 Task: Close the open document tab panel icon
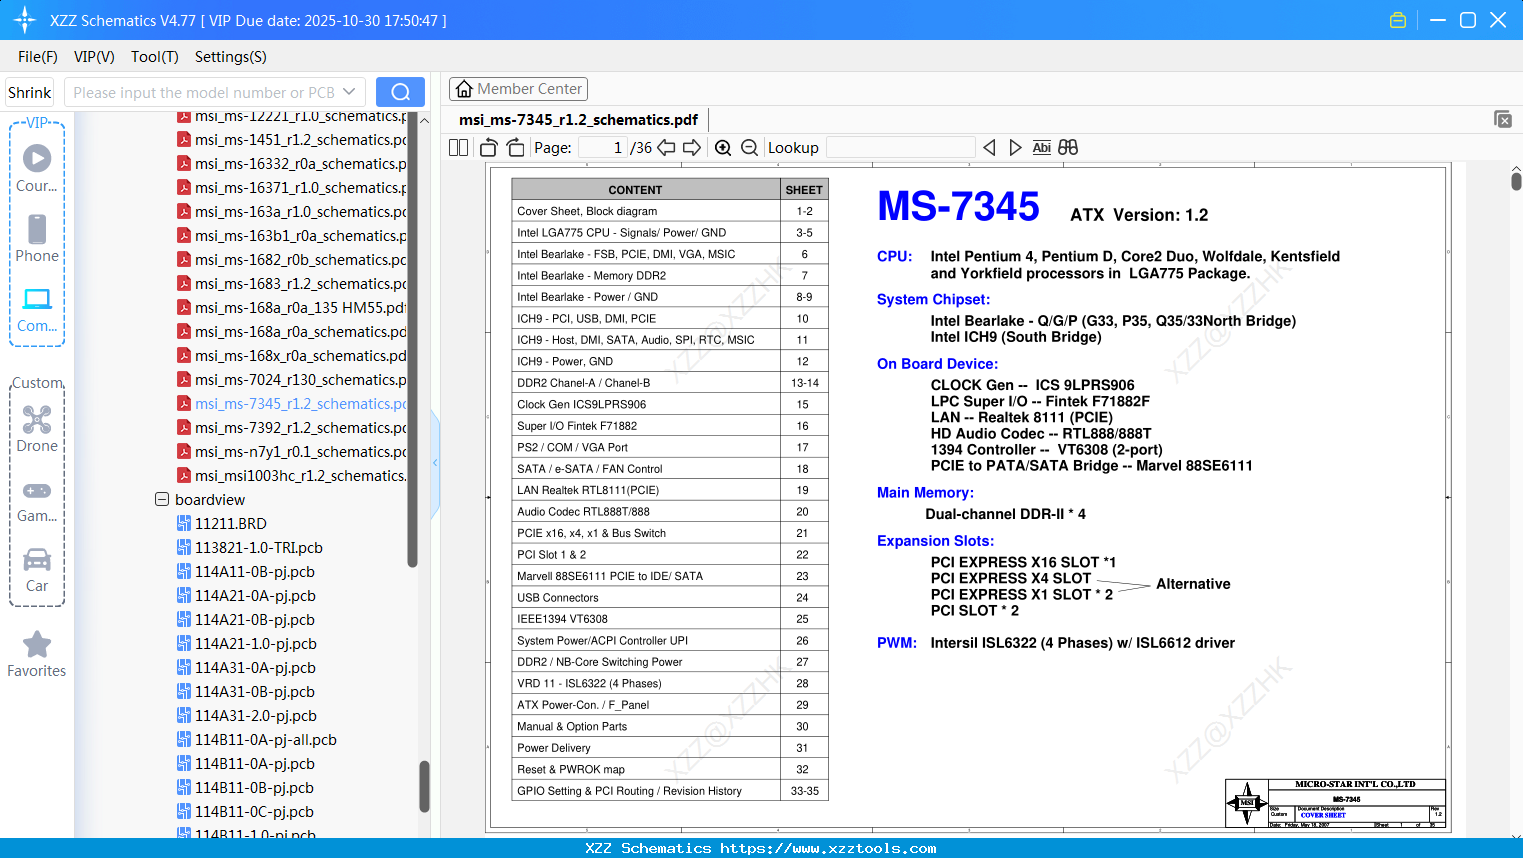tap(1503, 119)
